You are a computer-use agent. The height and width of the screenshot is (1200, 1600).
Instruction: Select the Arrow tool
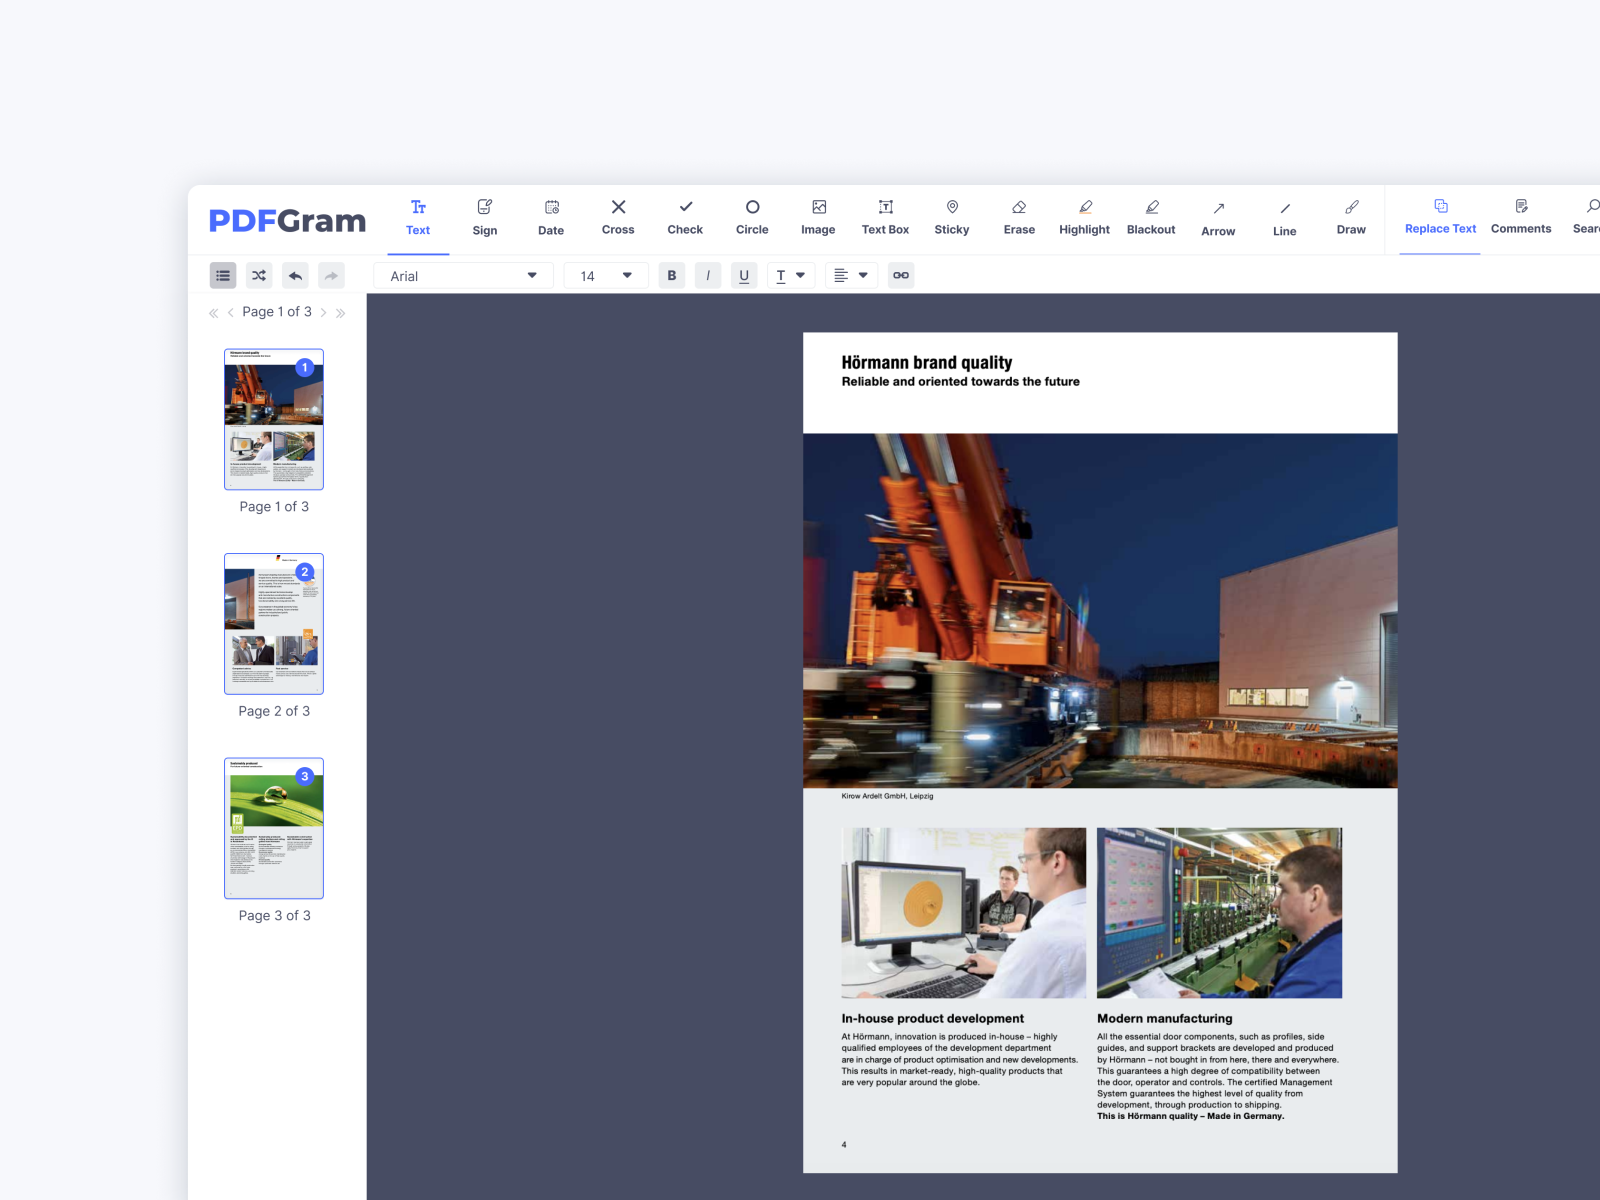[1218, 217]
